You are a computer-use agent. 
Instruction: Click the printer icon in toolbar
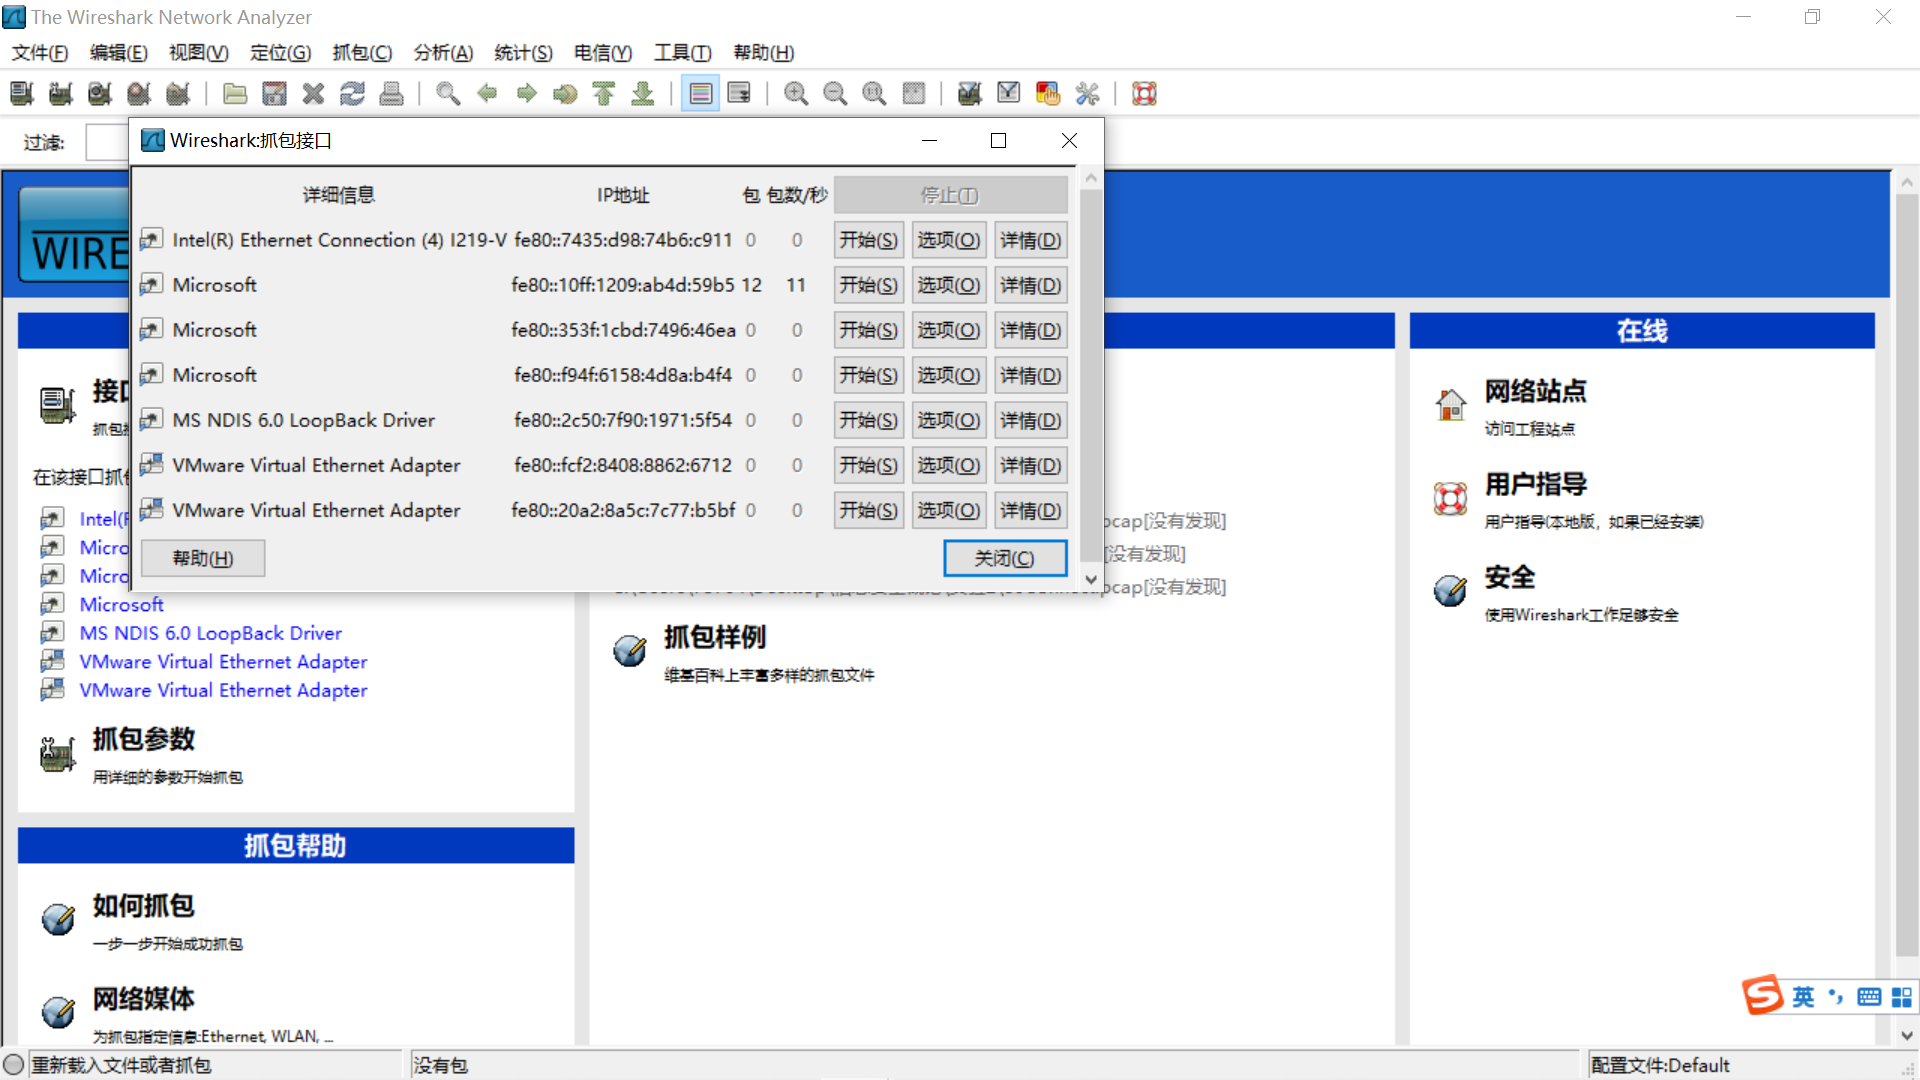391,94
